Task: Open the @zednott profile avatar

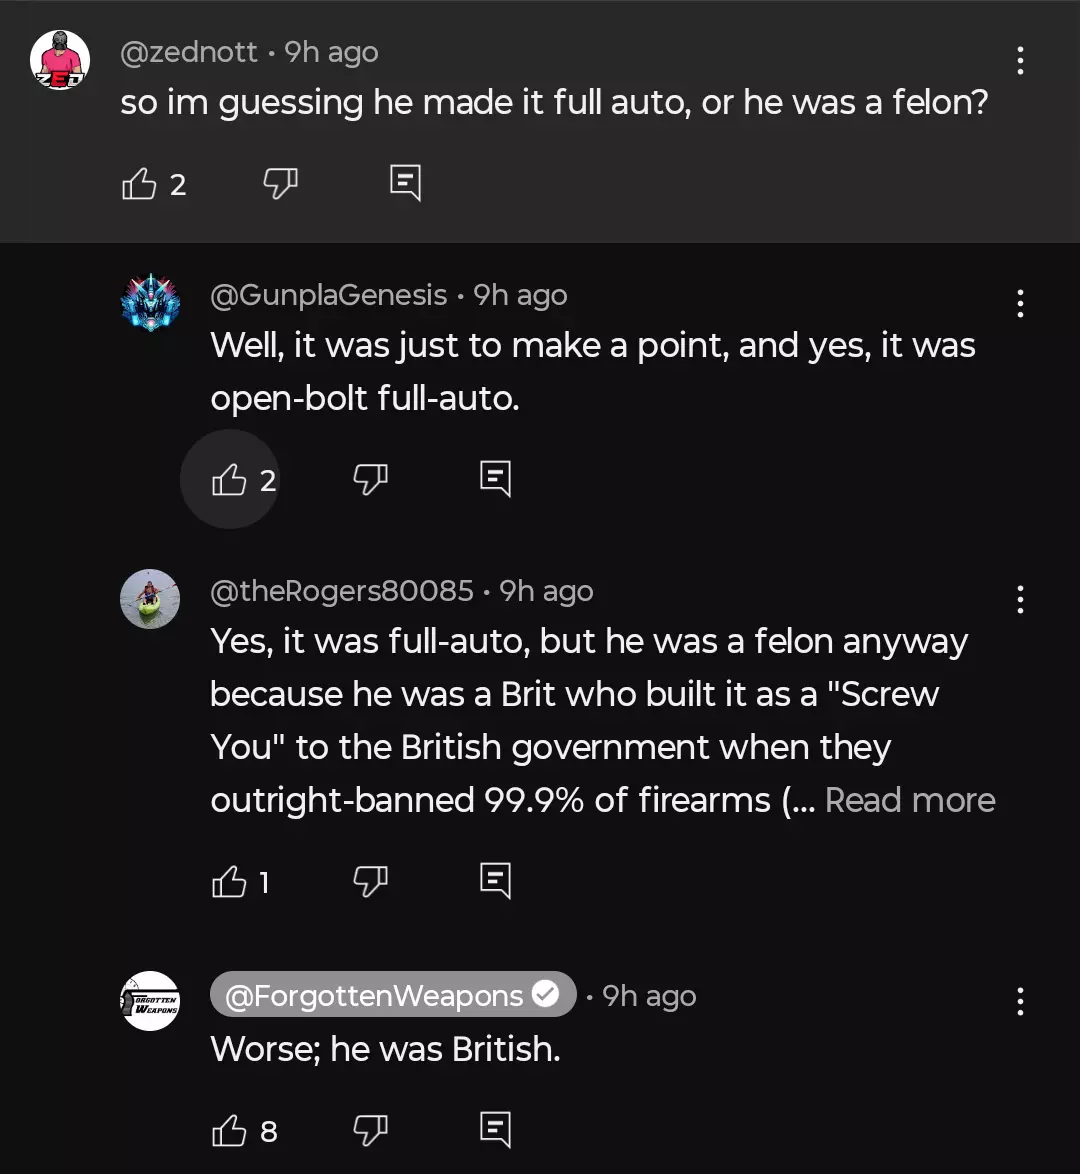Action: tap(60, 60)
